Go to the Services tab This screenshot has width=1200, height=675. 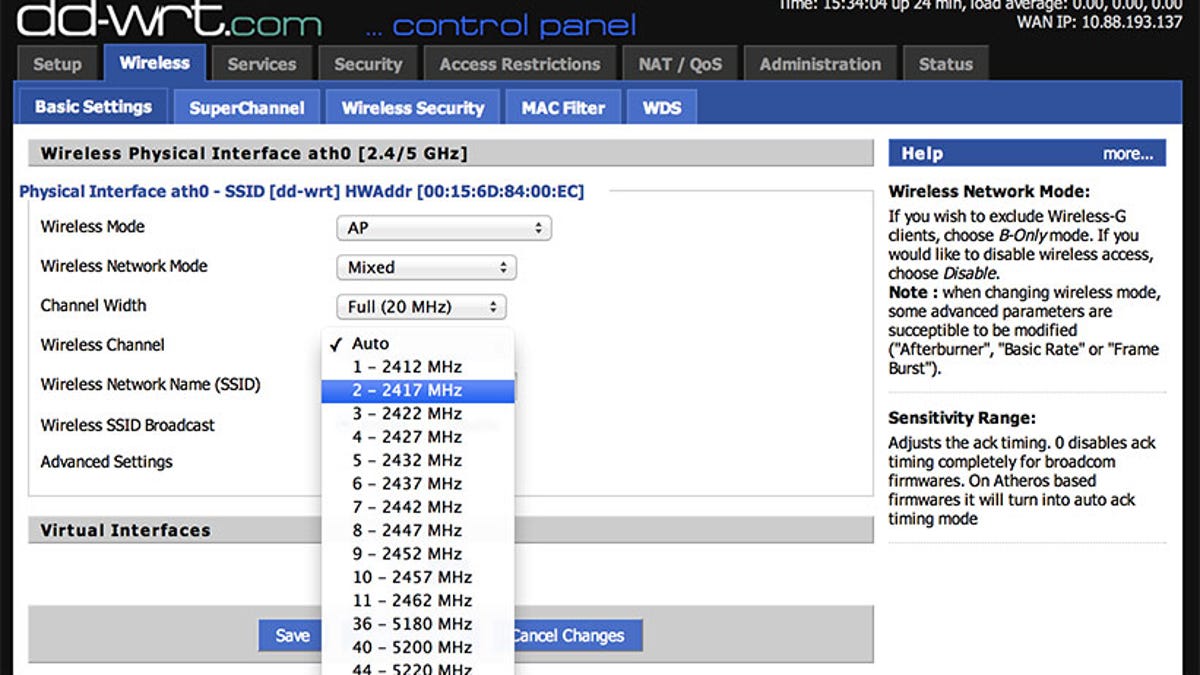[x=262, y=64]
